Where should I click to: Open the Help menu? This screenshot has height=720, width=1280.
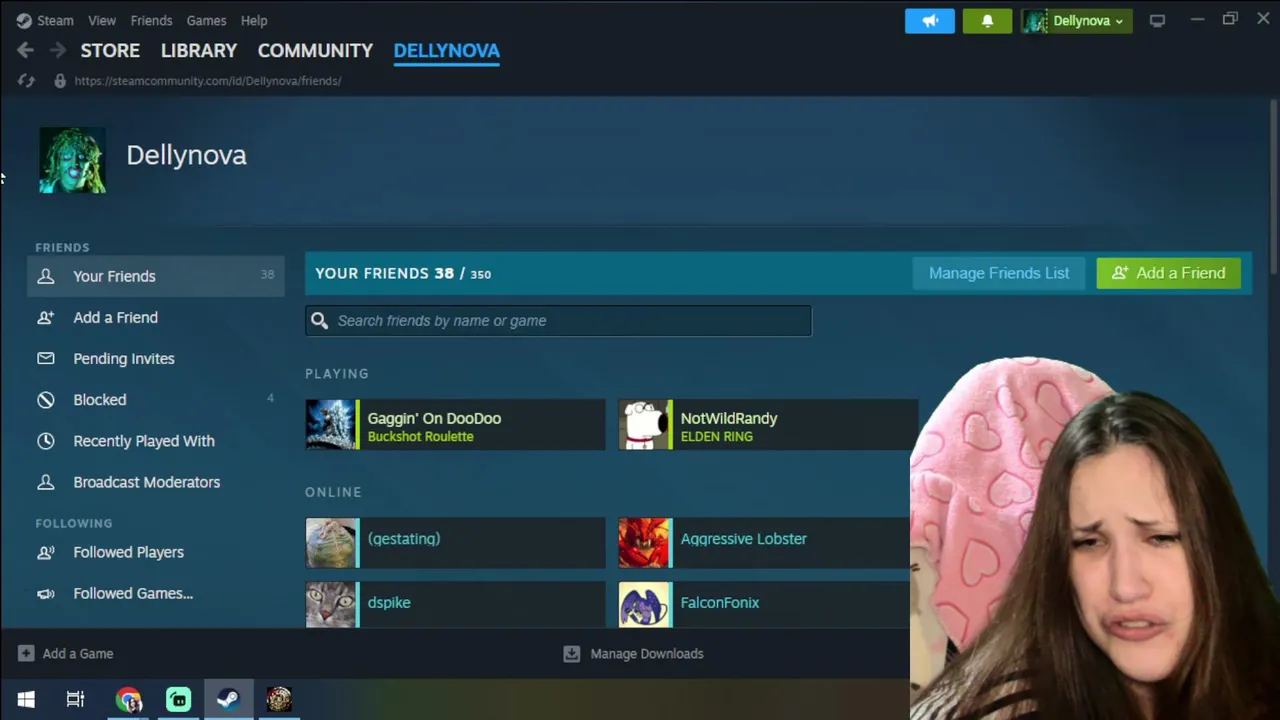coord(254,20)
